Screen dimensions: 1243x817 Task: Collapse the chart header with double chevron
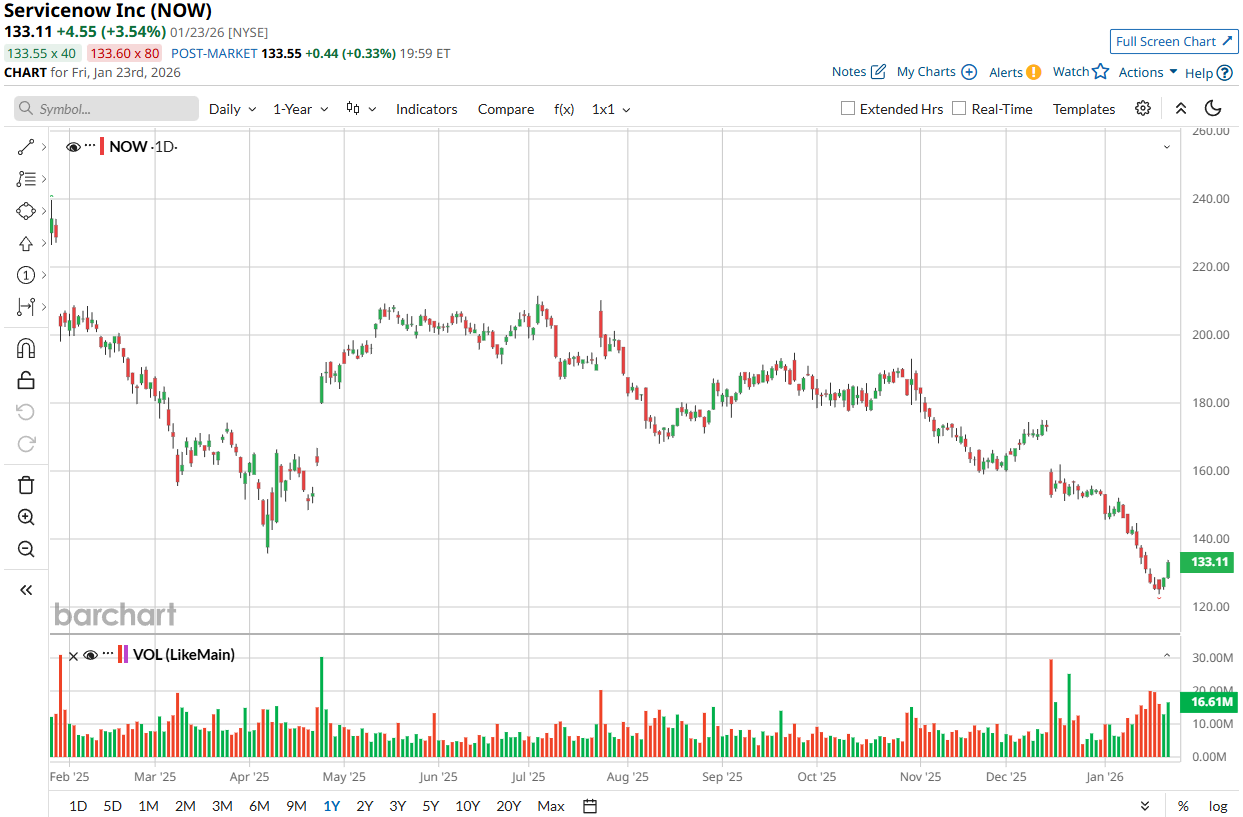tap(1180, 109)
